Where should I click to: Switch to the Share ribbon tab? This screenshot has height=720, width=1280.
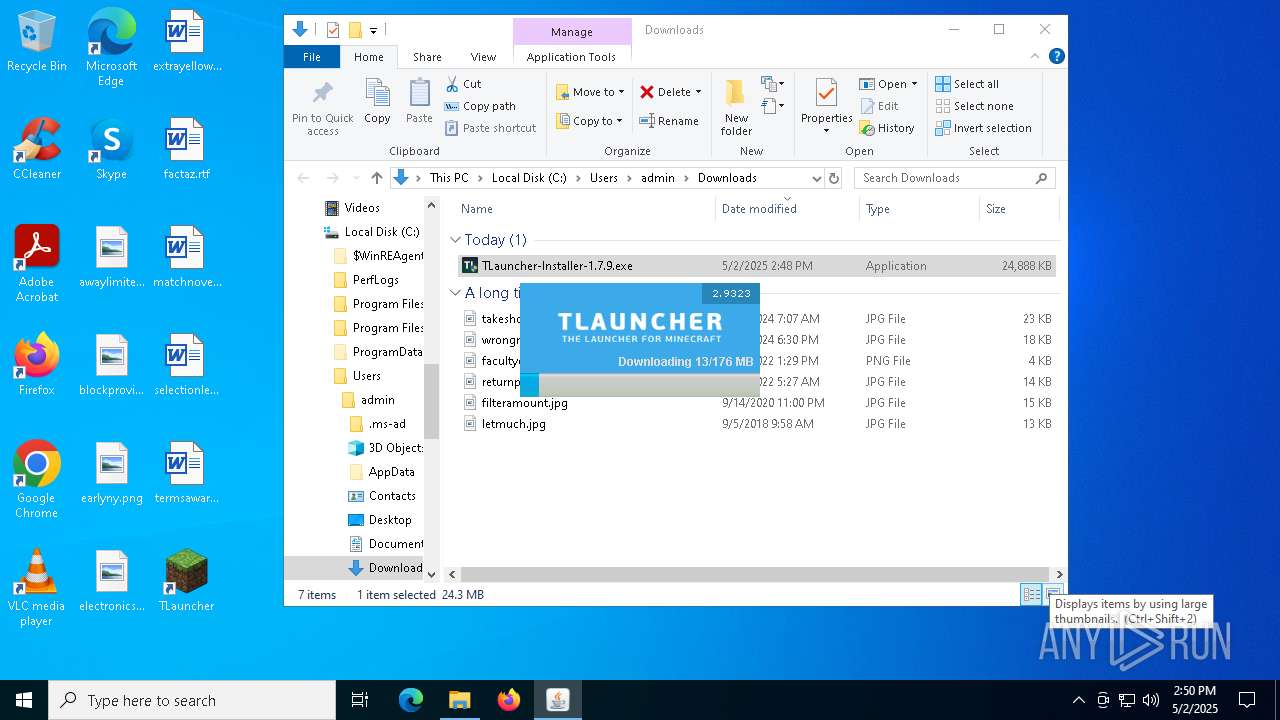pos(427,57)
